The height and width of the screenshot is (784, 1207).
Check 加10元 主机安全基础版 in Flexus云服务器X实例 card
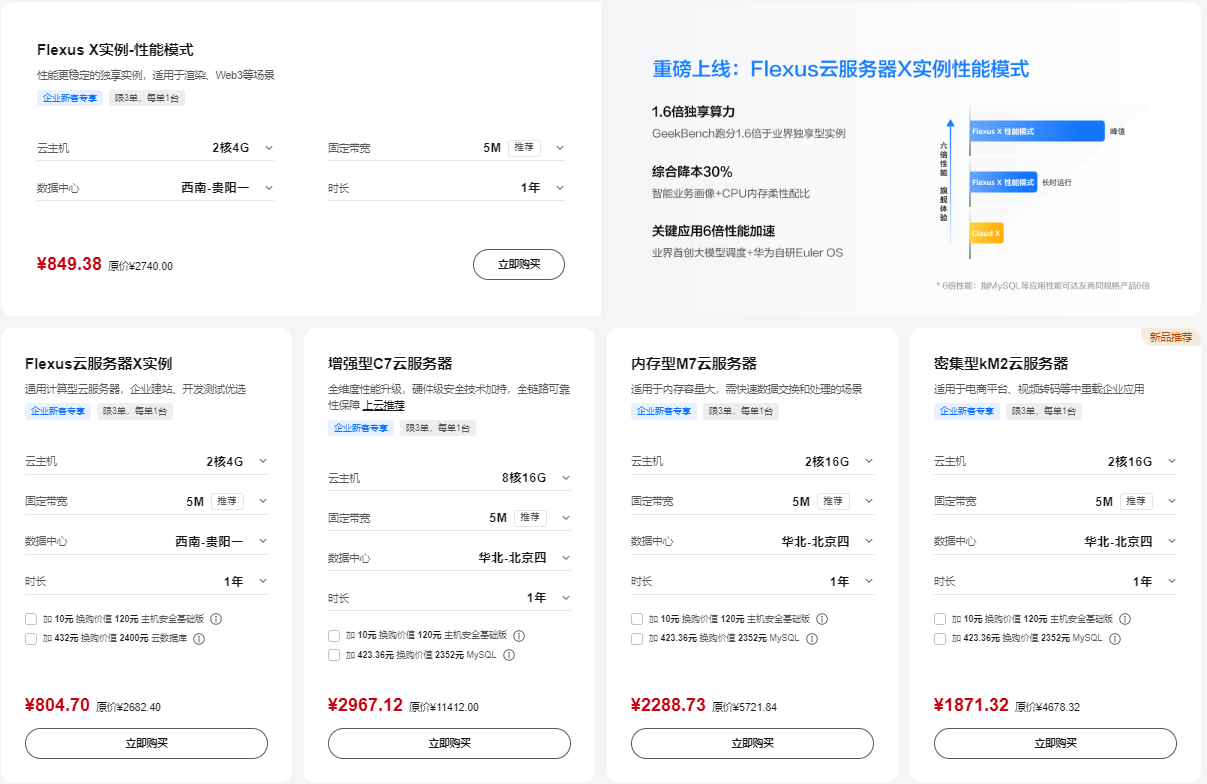pos(31,619)
